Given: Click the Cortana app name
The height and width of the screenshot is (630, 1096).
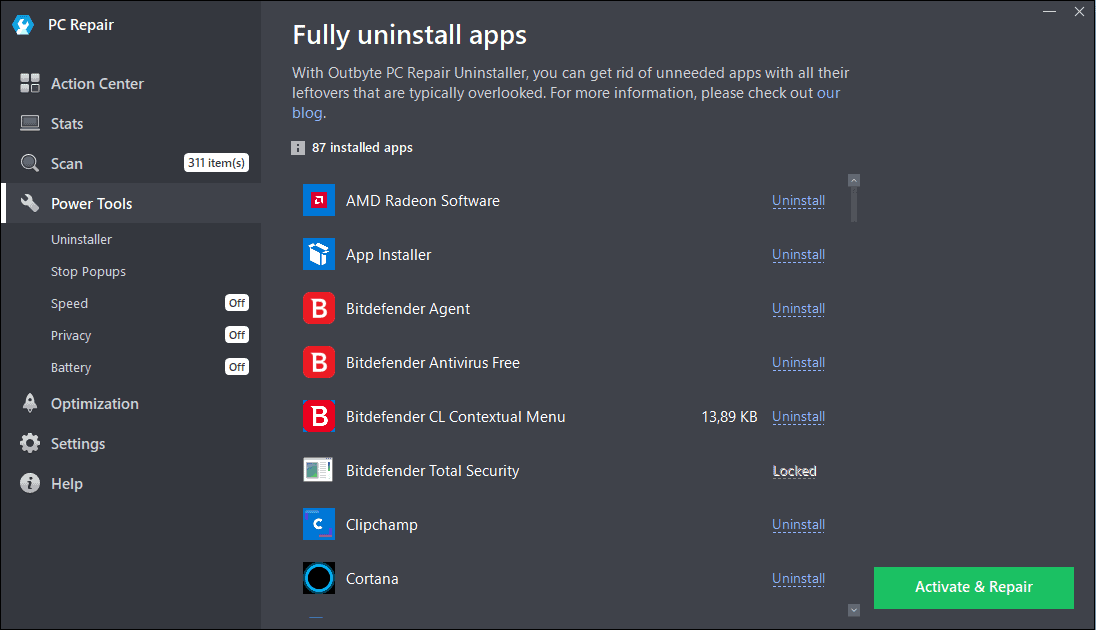Looking at the screenshot, I should tap(372, 579).
